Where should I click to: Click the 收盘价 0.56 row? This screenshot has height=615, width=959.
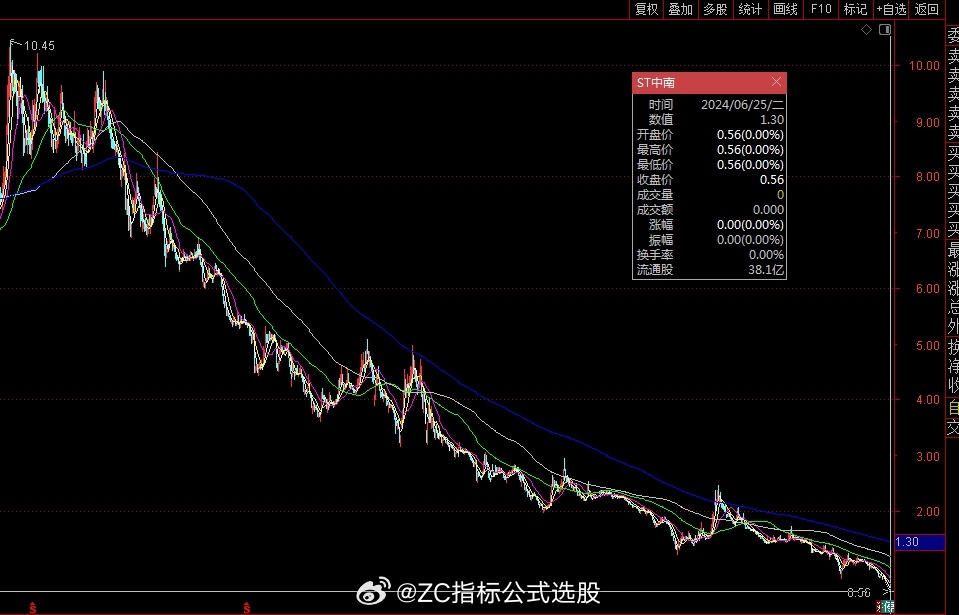[709, 180]
